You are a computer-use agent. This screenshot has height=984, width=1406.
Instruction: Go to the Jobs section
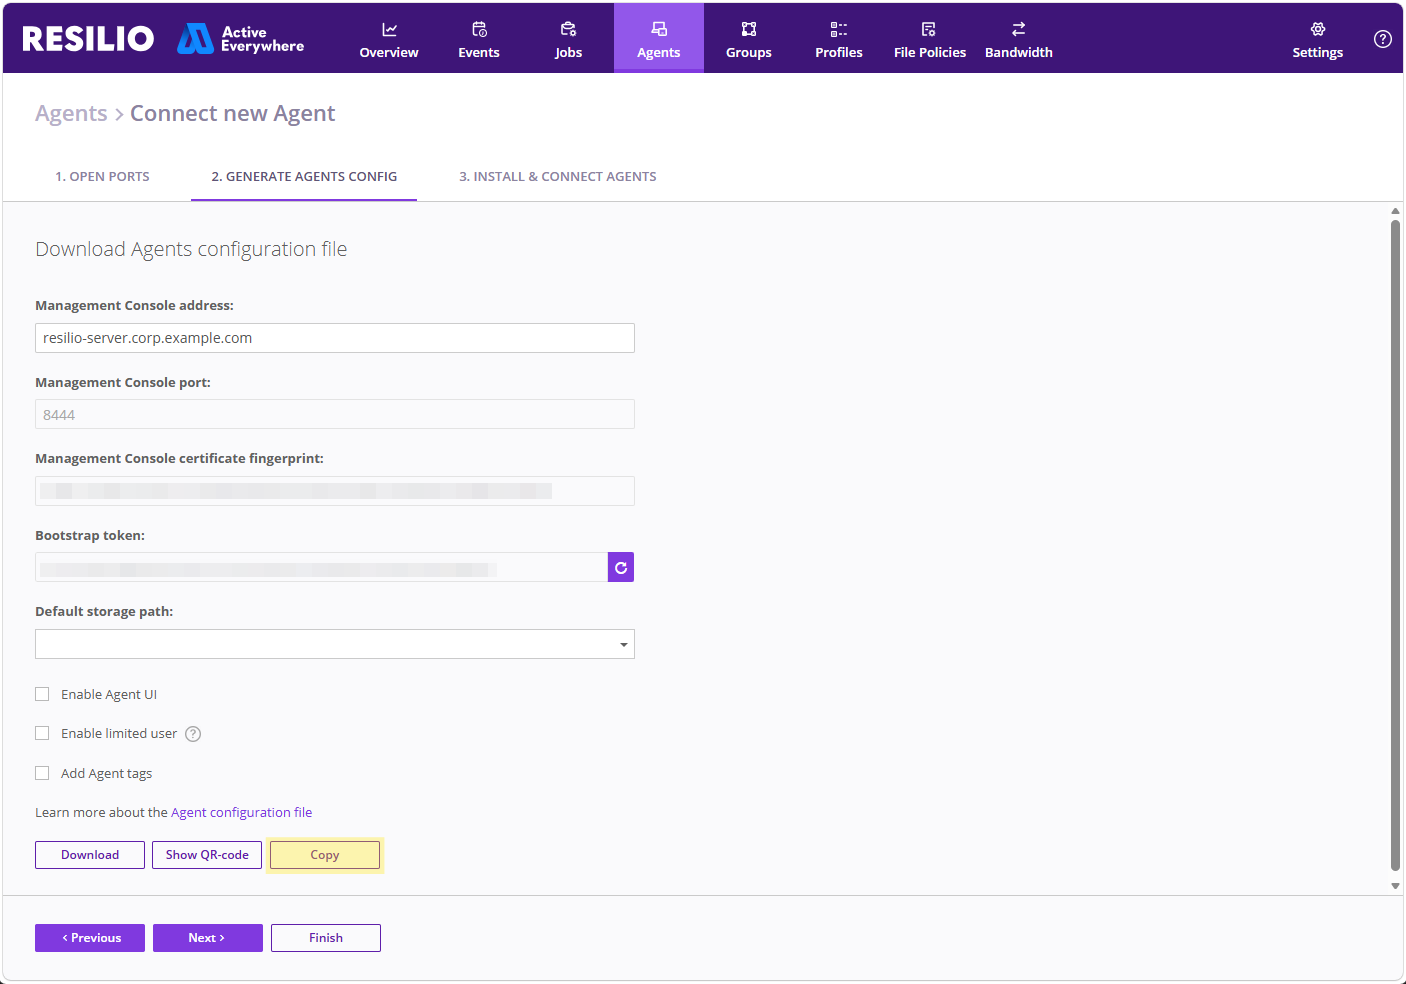(569, 39)
